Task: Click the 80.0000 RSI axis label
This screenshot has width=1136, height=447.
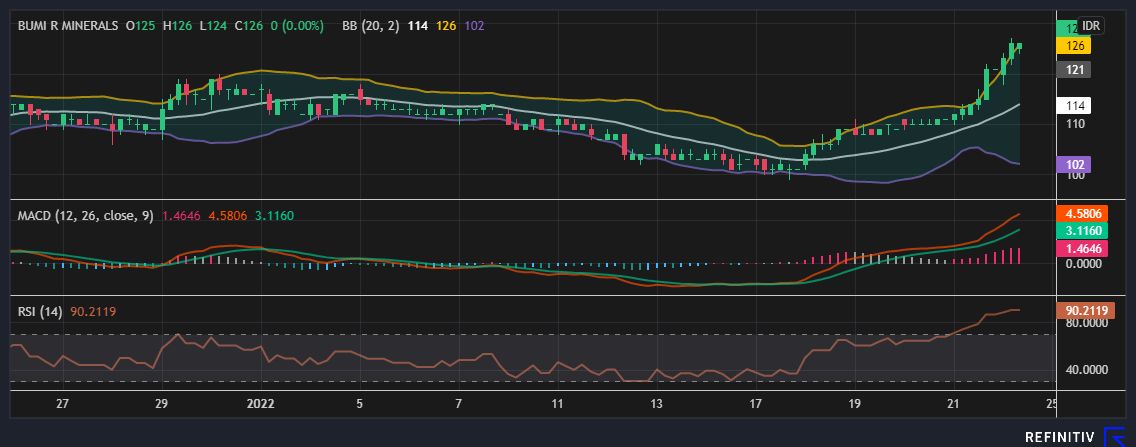Action: (1086, 324)
